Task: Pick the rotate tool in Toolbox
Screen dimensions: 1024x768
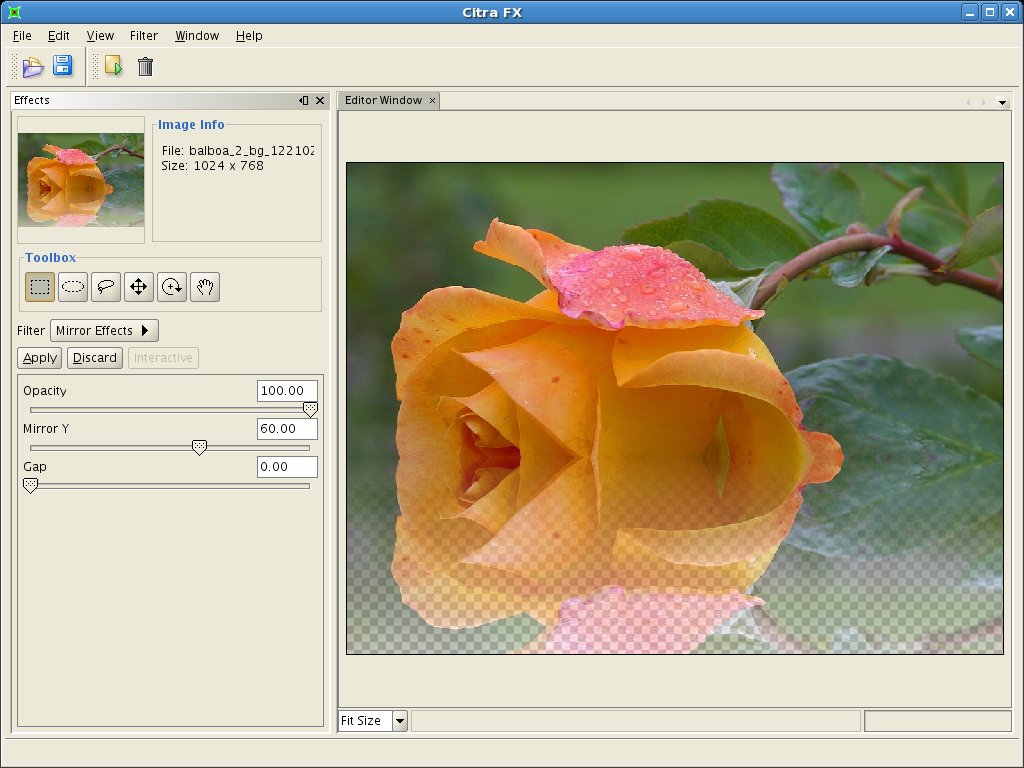Action: coord(172,287)
